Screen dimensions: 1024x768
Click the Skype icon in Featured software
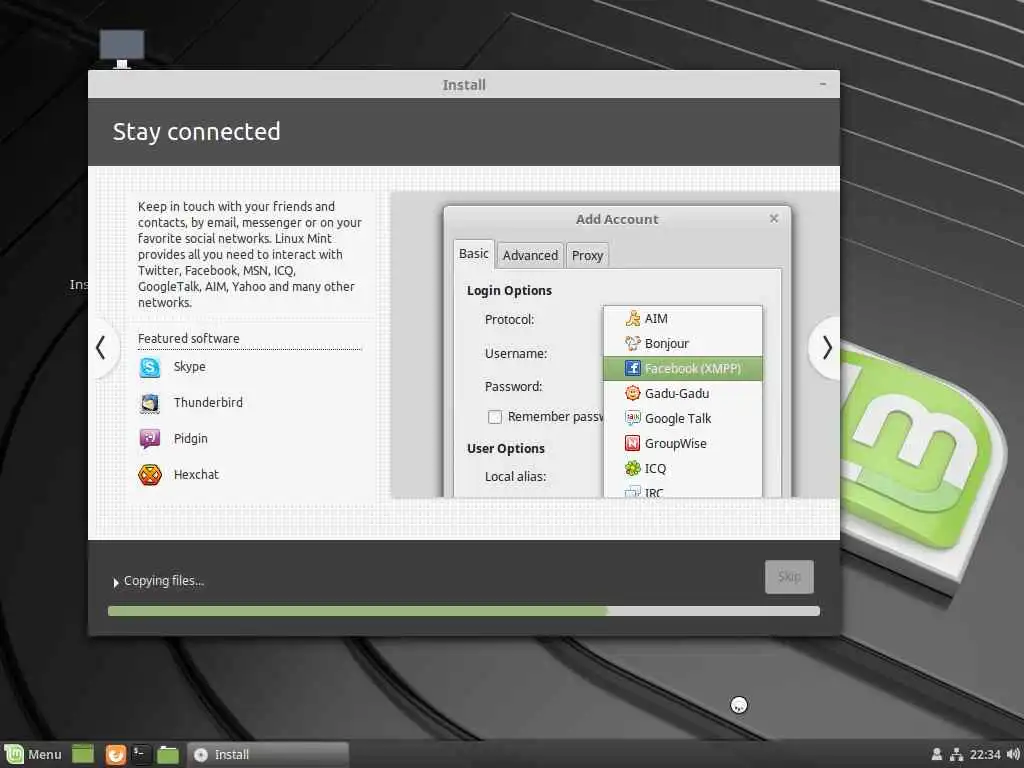(150, 368)
